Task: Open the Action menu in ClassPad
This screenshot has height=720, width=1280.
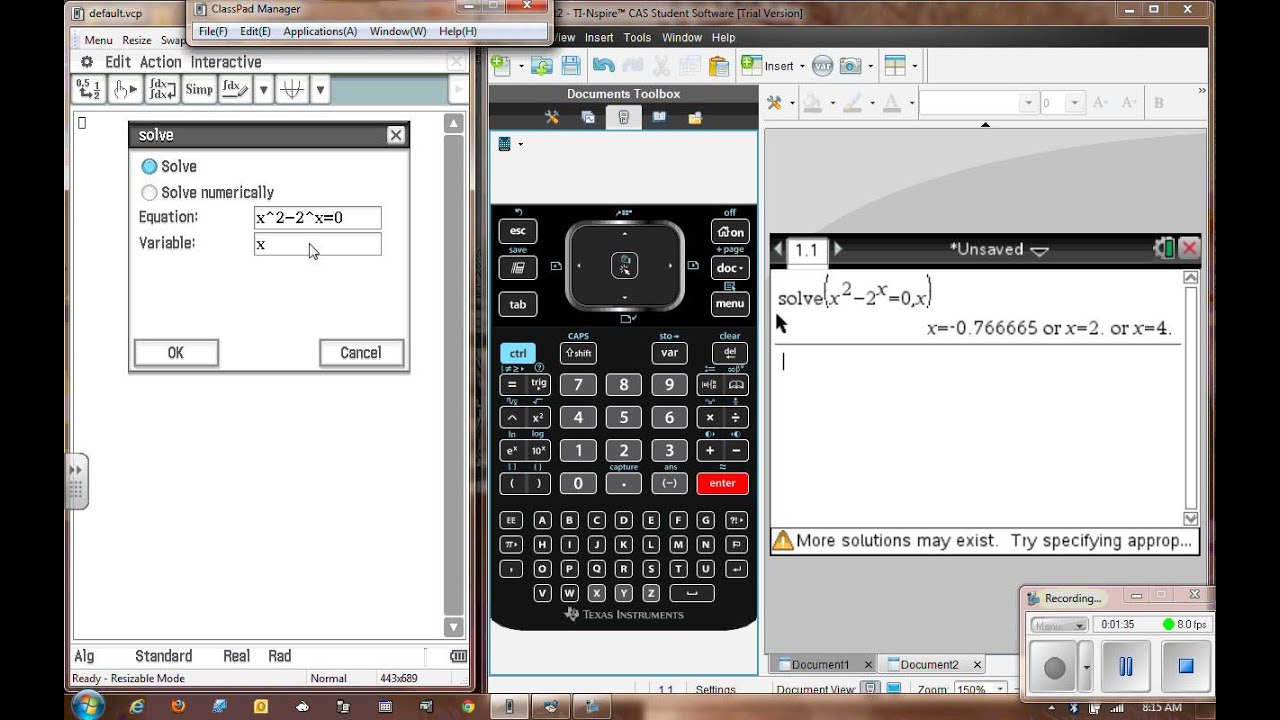Action: [161, 62]
